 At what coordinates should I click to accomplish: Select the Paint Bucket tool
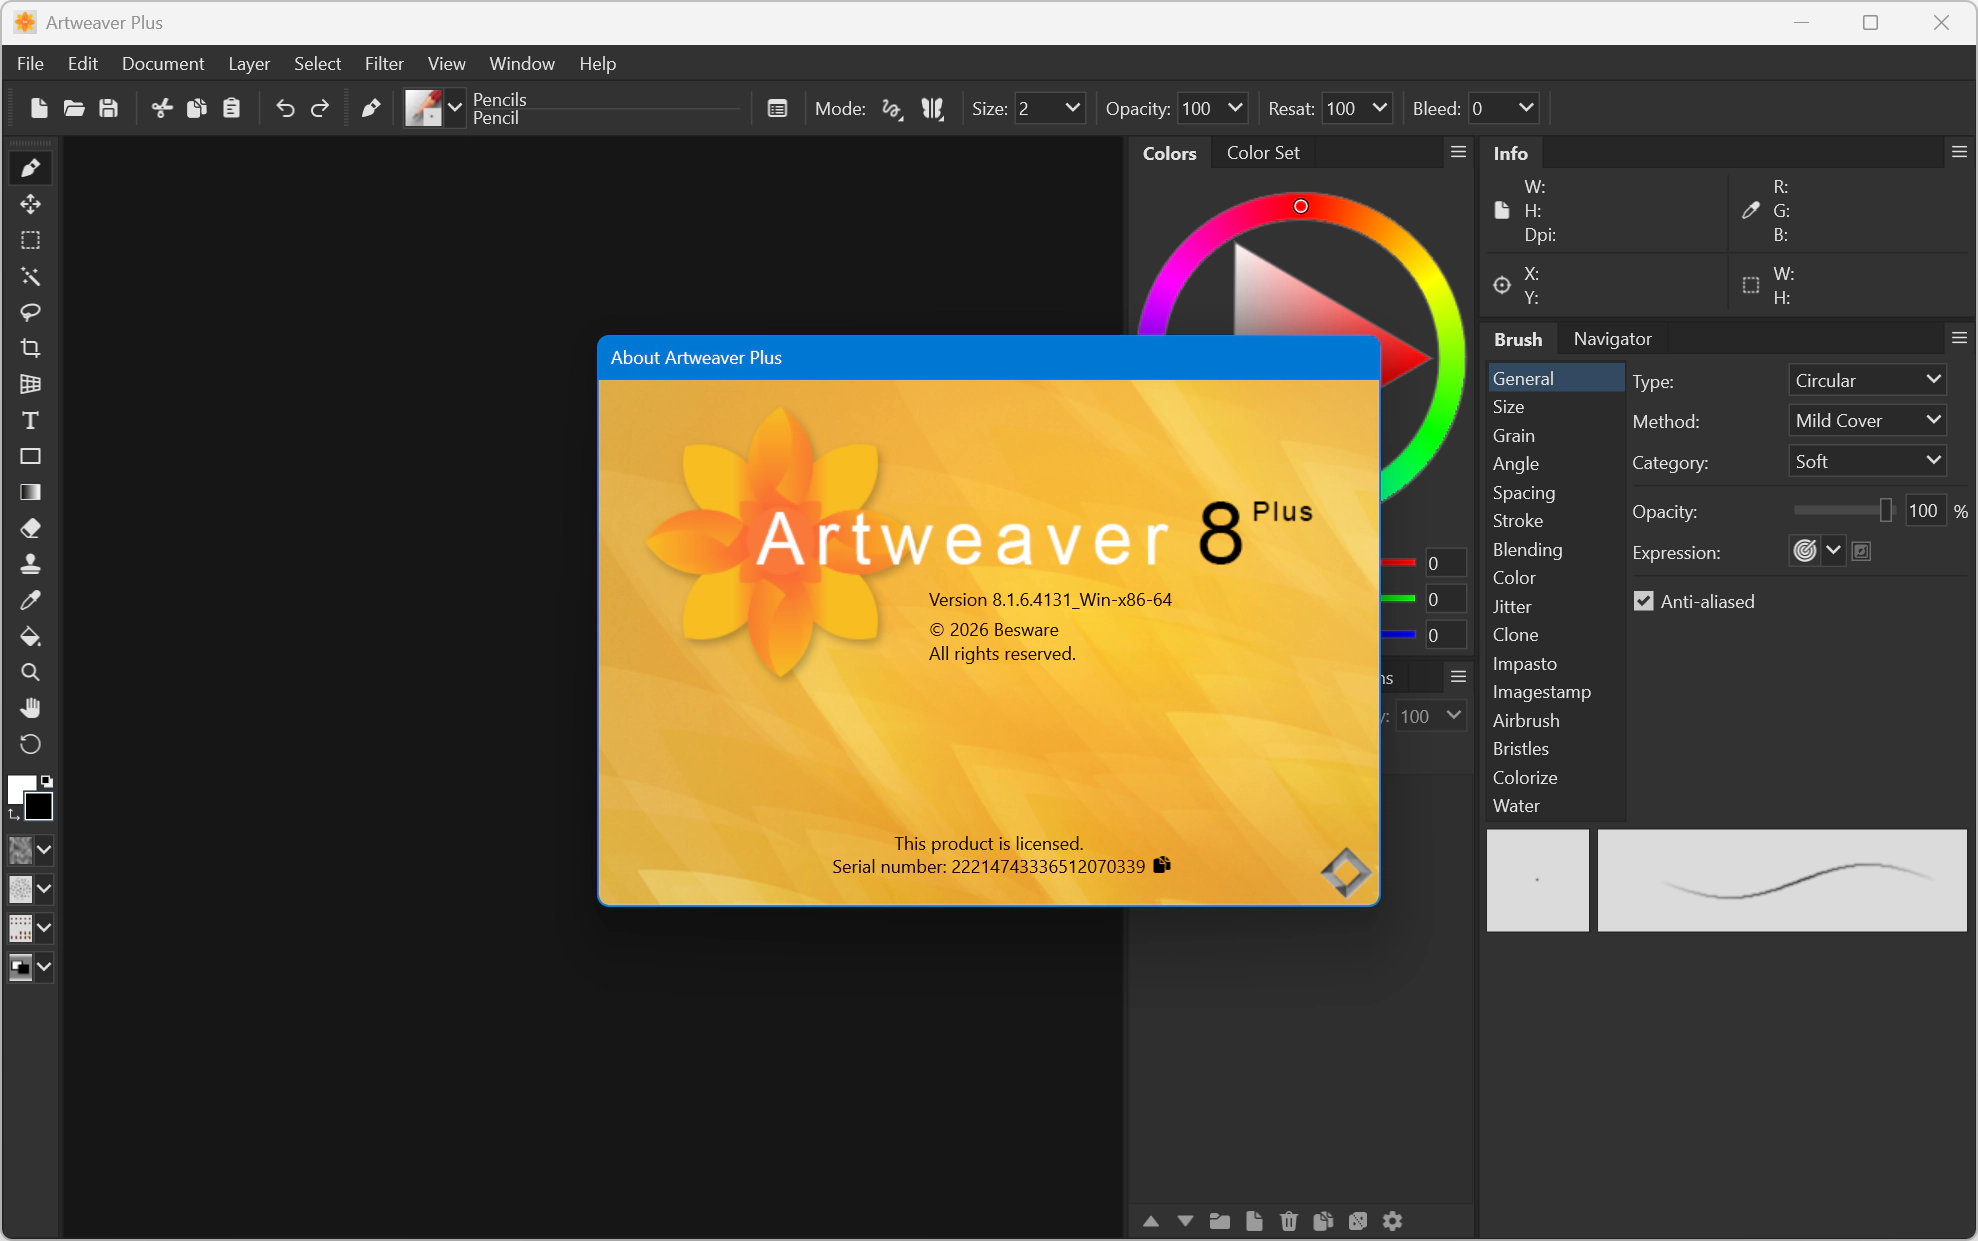(x=30, y=636)
